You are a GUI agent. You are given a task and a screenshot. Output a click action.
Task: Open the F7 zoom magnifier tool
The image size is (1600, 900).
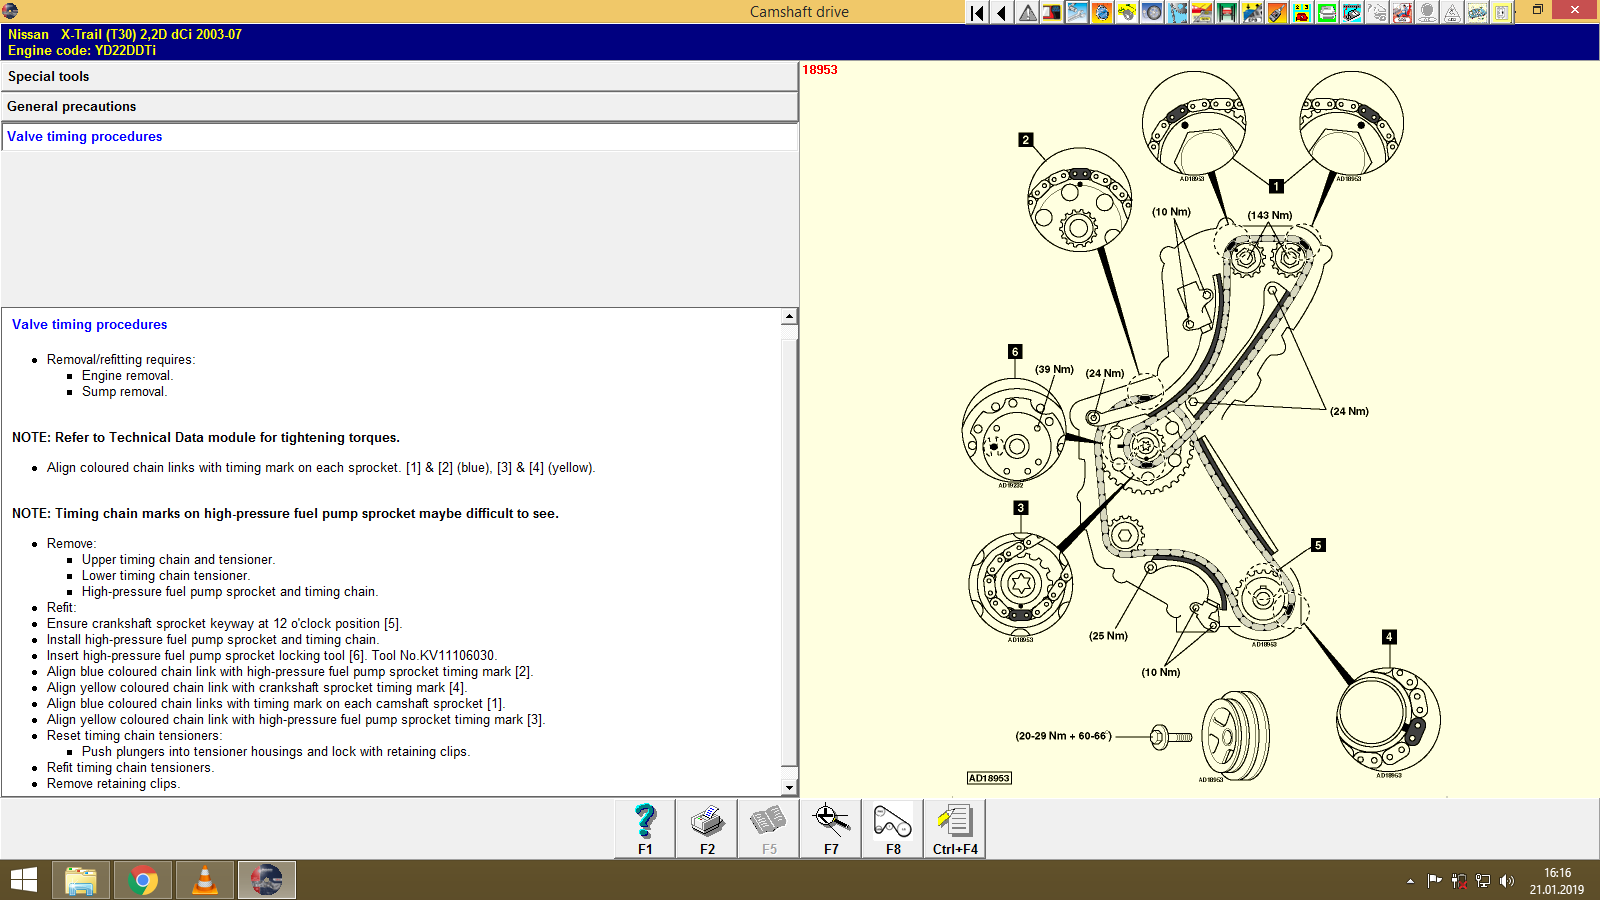tap(831, 828)
